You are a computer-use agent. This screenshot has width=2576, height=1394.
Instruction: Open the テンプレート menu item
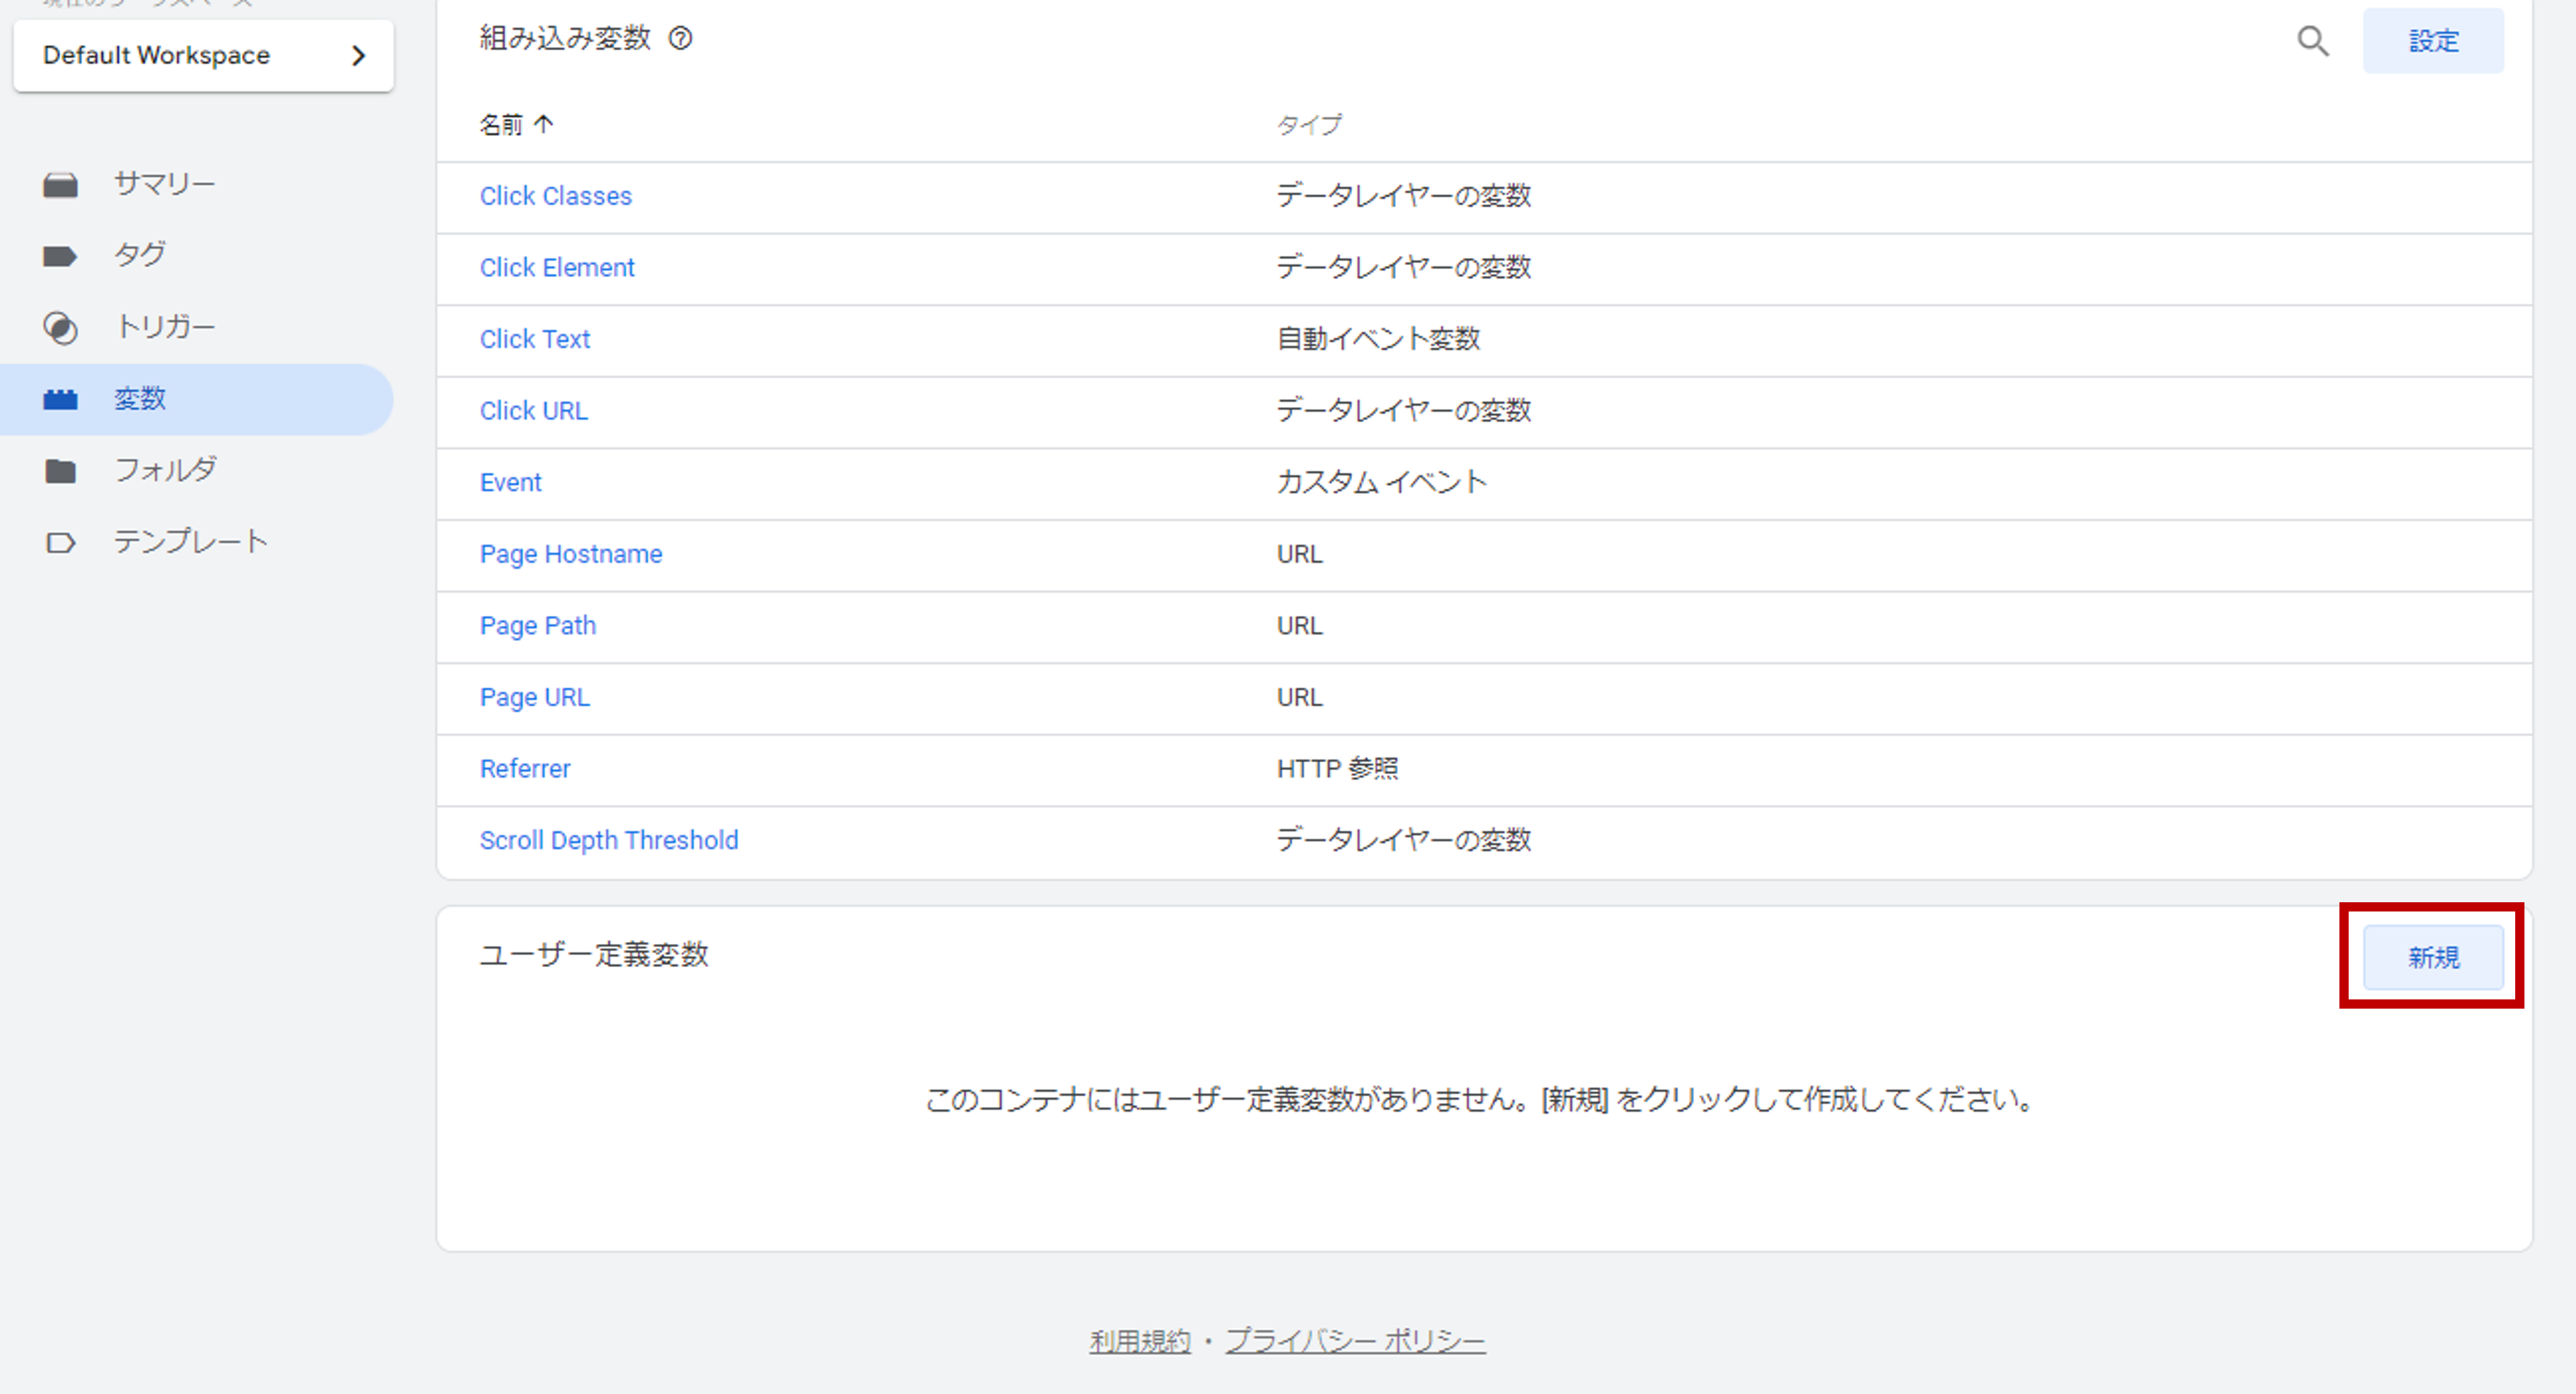point(190,542)
